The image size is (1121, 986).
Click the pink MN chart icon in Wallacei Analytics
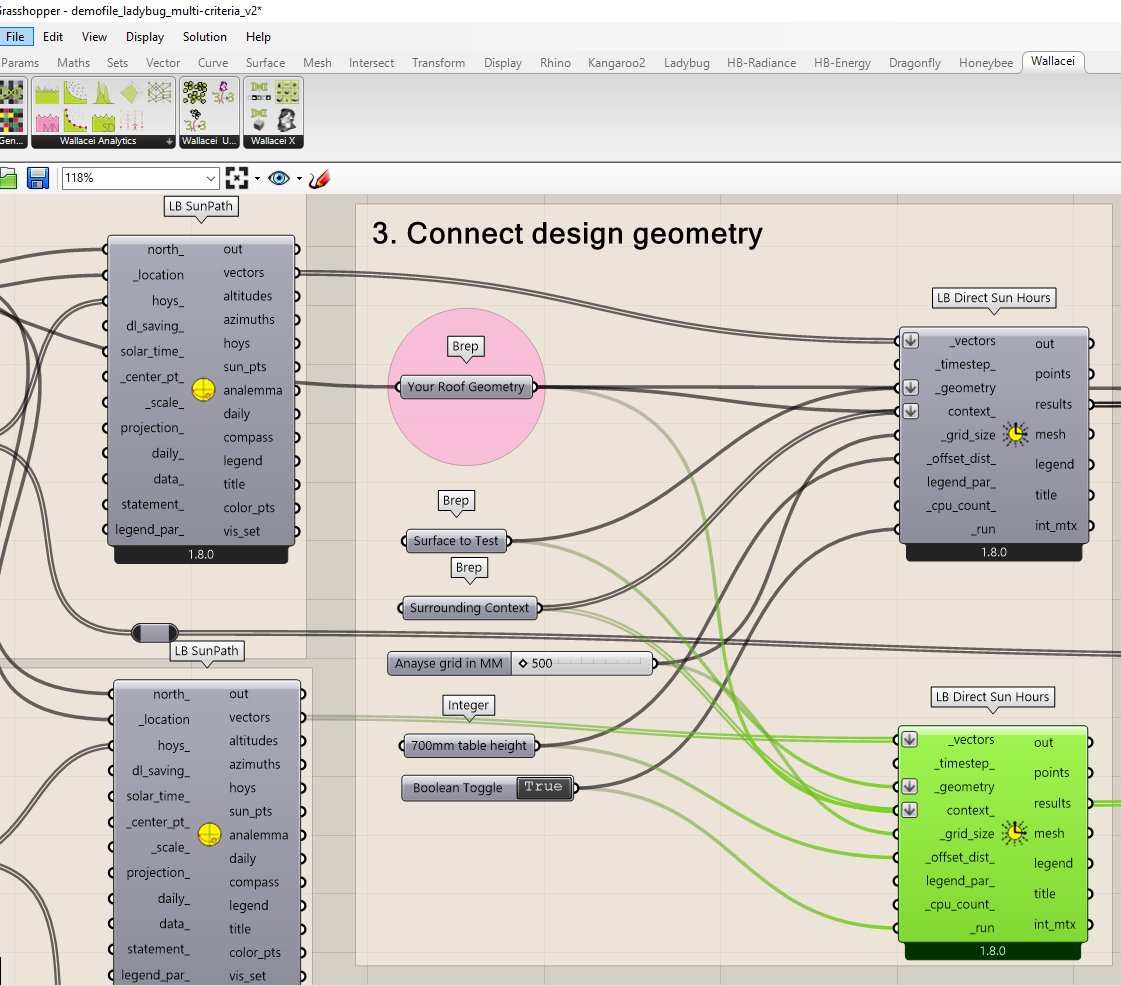pyautogui.click(x=46, y=122)
